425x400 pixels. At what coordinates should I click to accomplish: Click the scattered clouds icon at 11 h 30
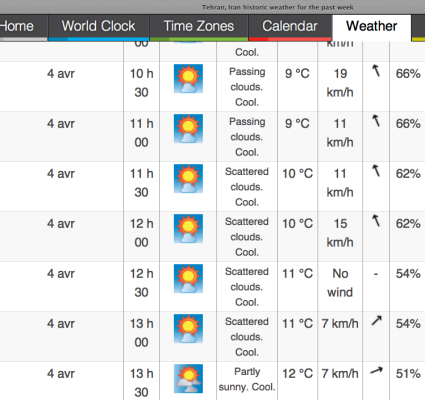tap(188, 178)
